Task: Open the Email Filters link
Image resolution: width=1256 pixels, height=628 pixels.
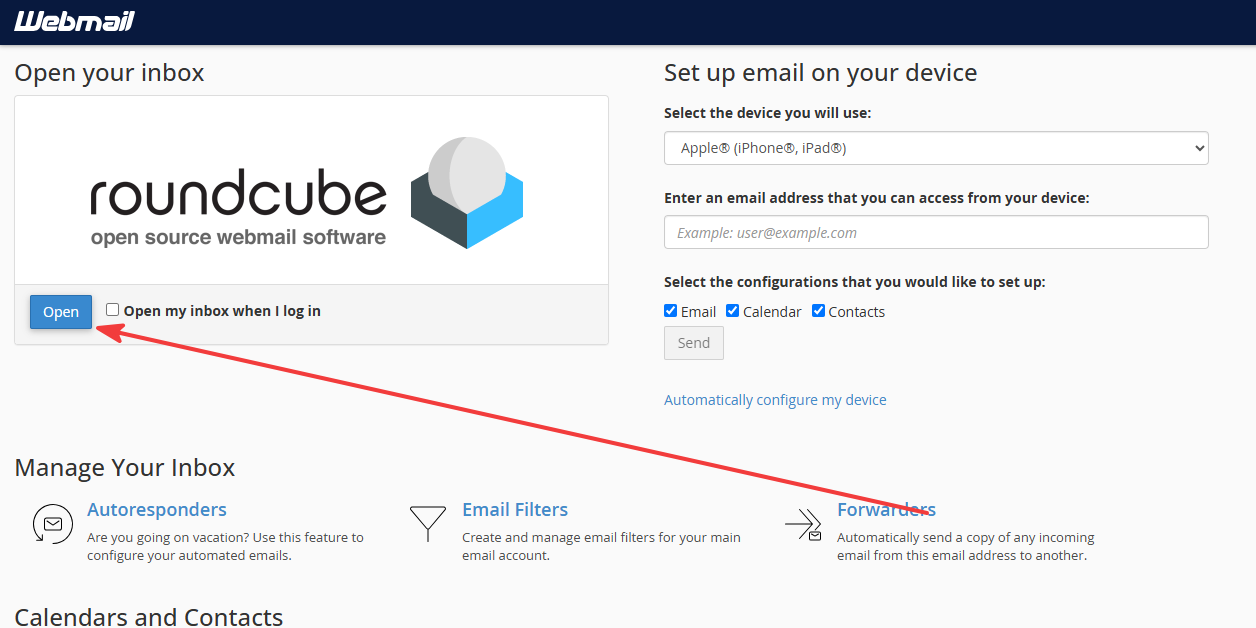Action: coord(515,510)
